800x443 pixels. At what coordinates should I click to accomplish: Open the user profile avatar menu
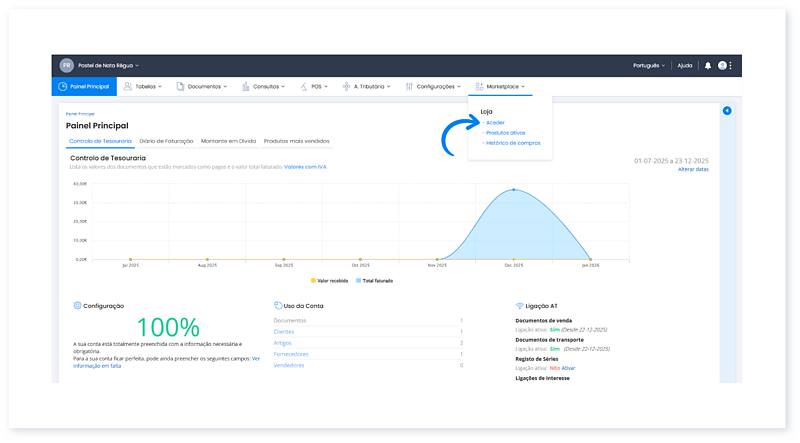722,65
